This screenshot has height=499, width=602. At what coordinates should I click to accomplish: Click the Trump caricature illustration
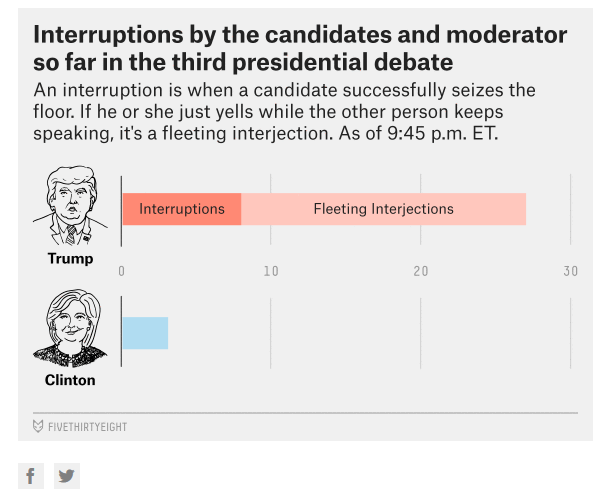click(70, 206)
